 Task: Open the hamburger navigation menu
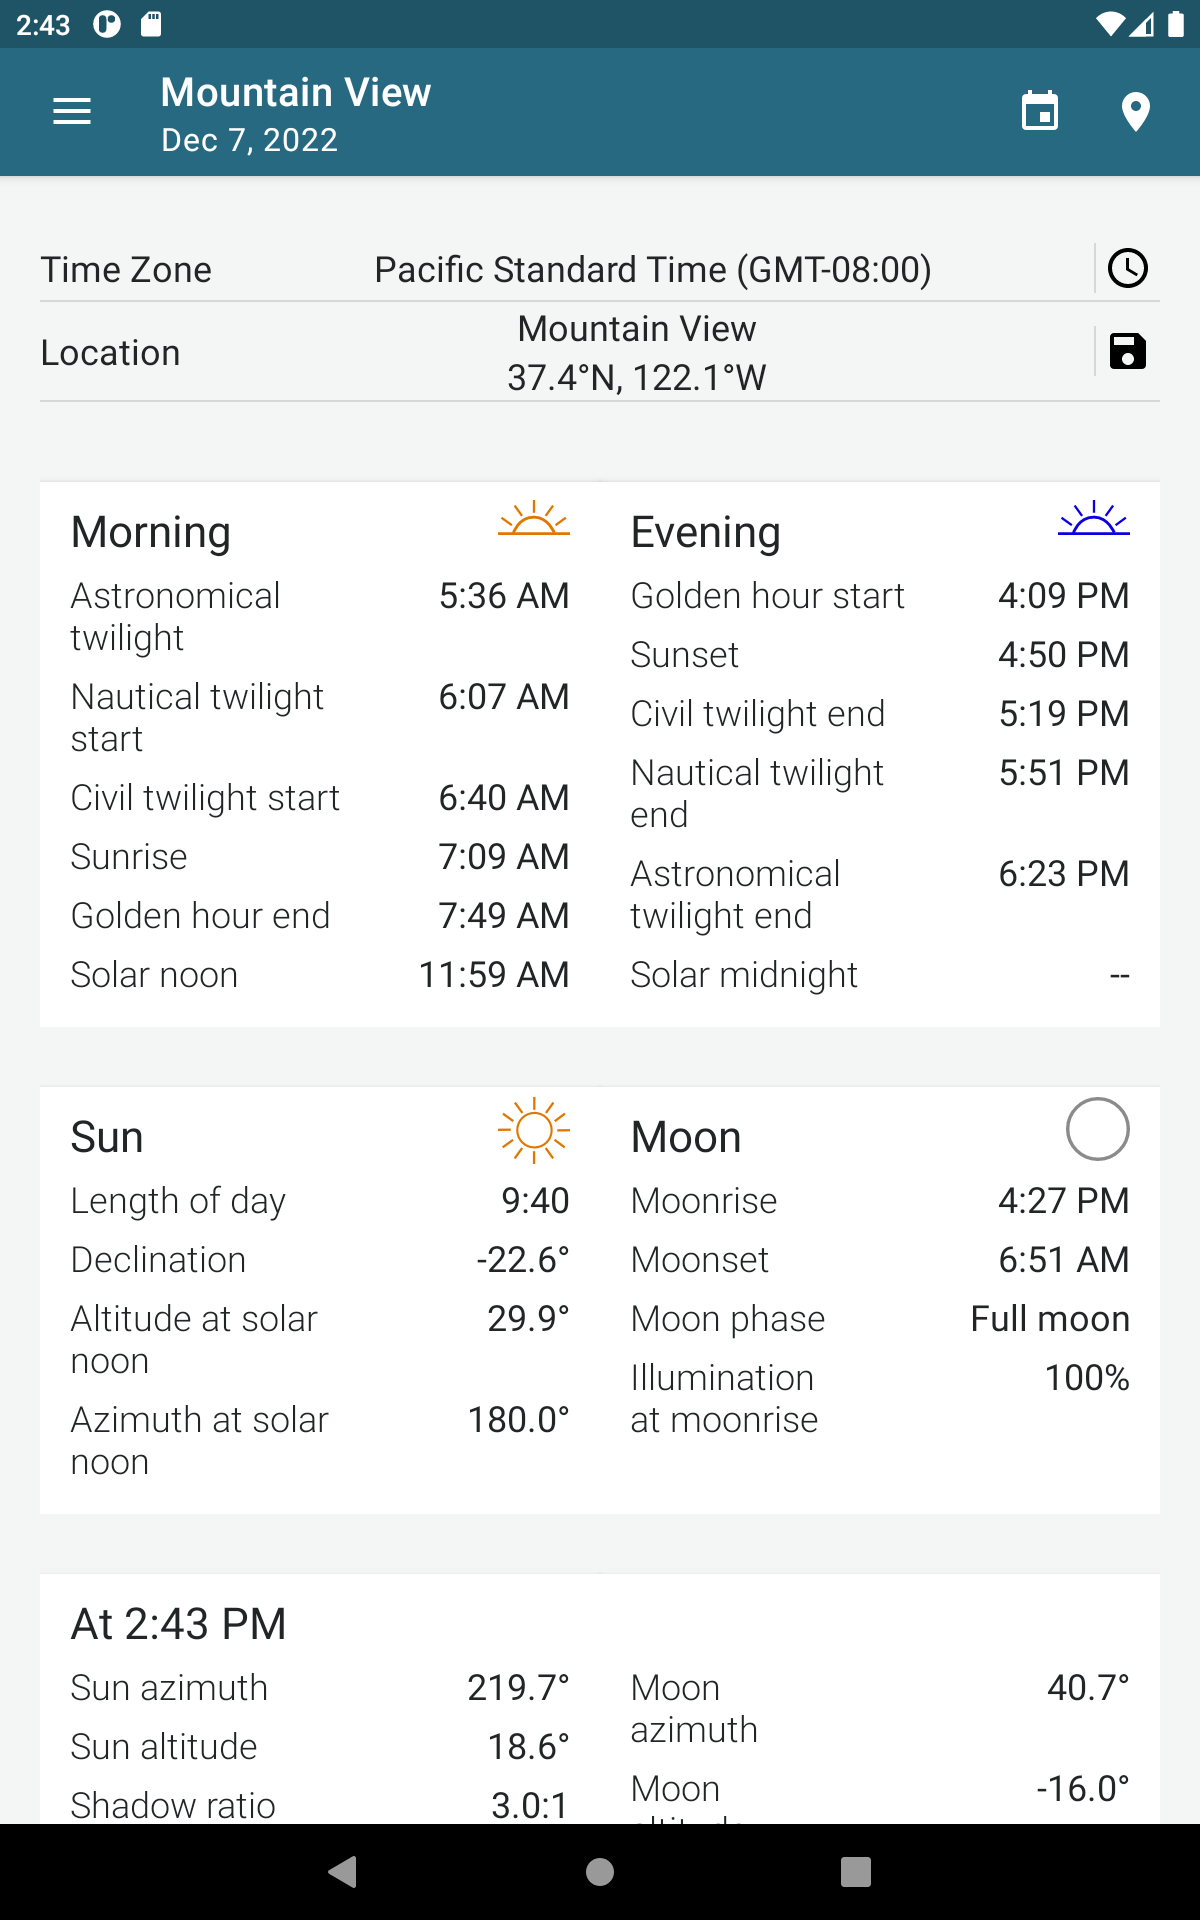coord(72,112)
